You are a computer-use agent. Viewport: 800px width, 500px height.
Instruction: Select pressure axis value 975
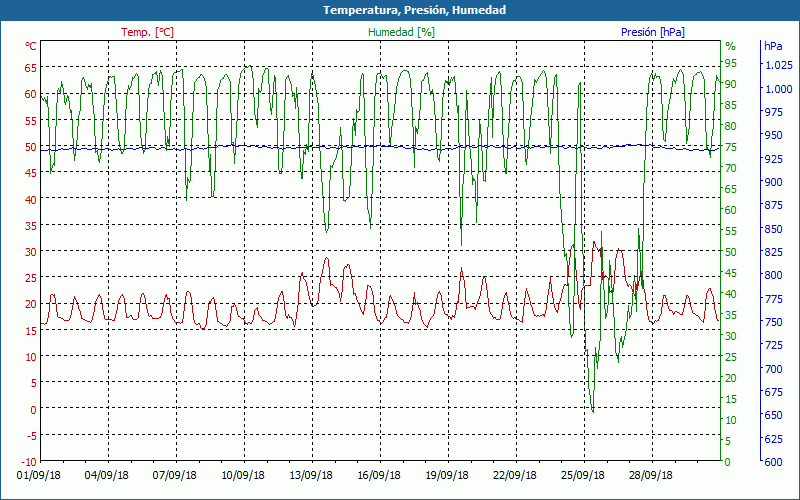pyautogui.click(x=774, y=112)
